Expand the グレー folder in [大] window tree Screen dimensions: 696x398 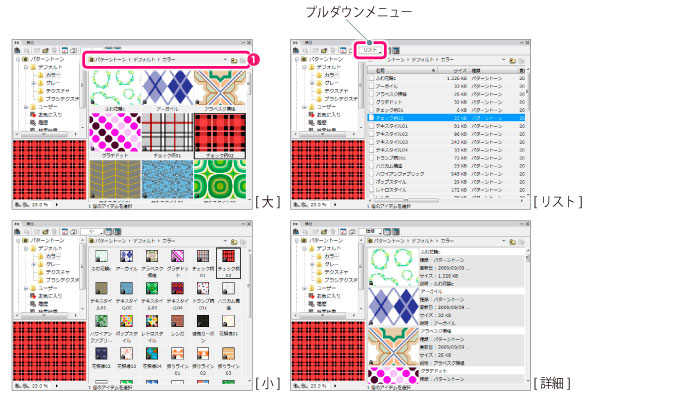point(33,83)
